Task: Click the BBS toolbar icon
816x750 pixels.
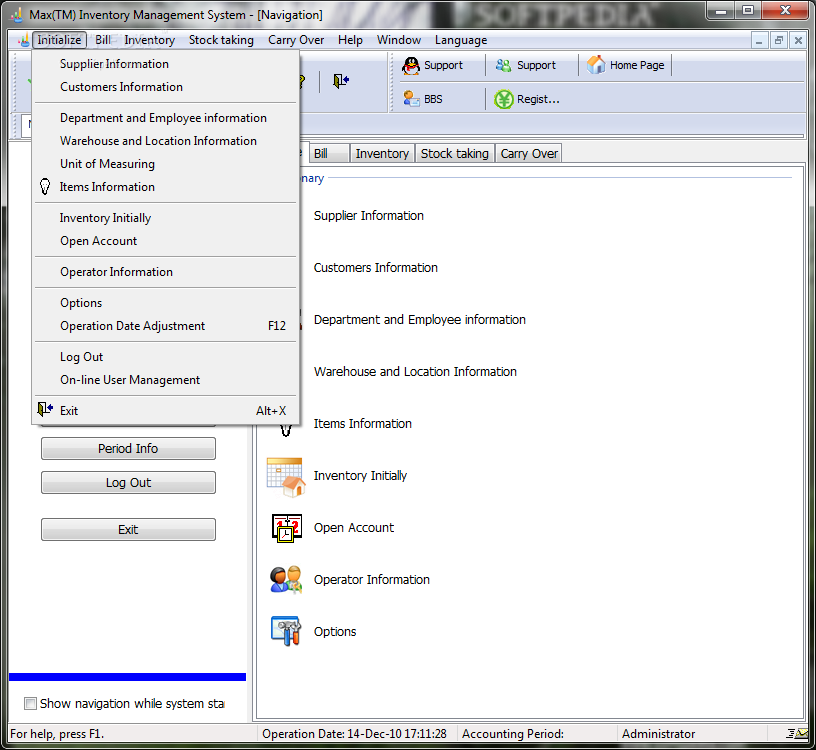Action: click(x=412, y=99)
